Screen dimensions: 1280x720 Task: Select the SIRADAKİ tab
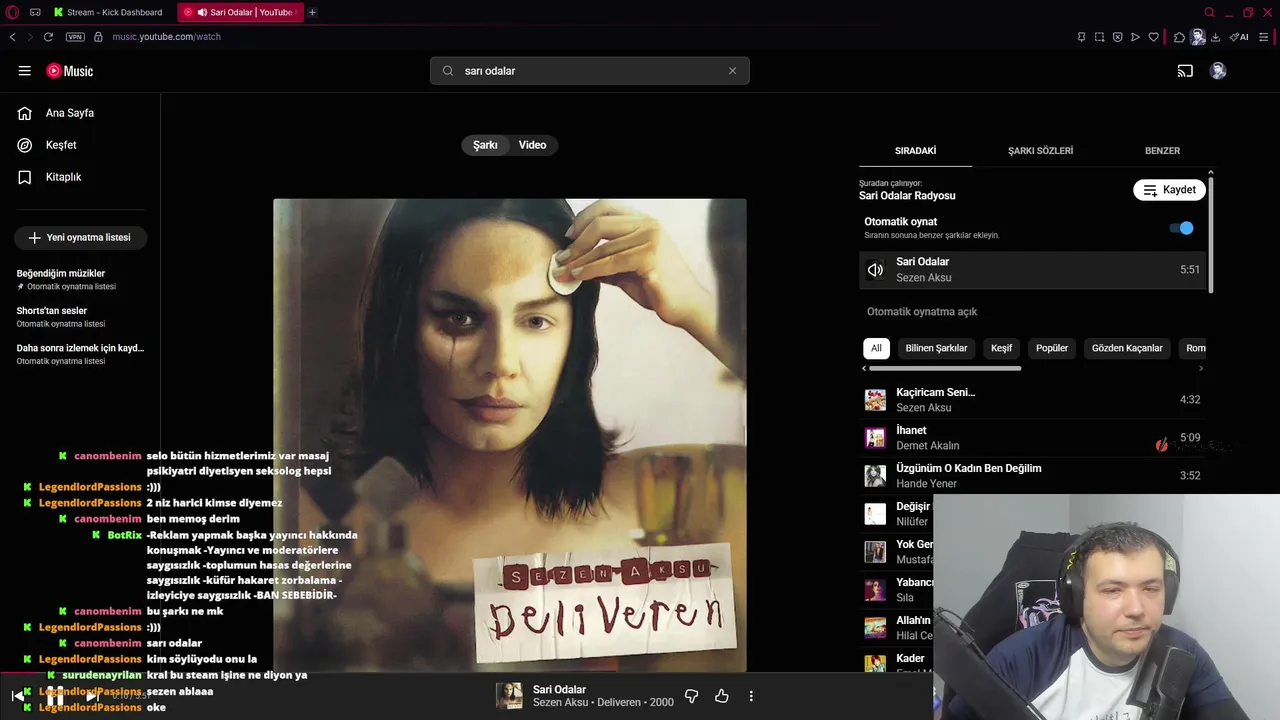click(915, 151)
